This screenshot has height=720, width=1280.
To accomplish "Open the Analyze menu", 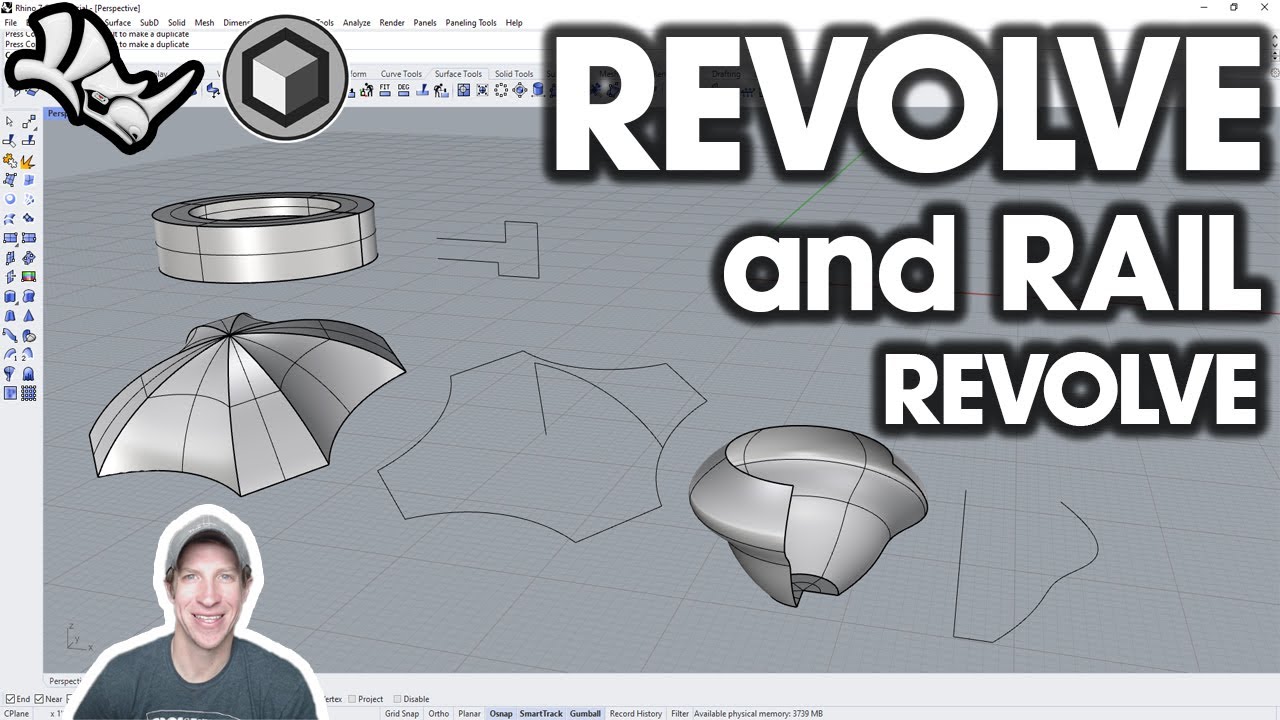I will click(356, 22).
